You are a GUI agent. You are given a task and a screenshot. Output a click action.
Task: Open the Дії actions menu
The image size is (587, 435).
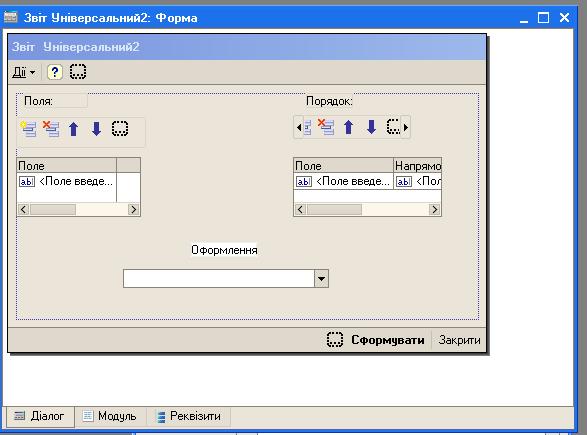click(x=24, y=72)
